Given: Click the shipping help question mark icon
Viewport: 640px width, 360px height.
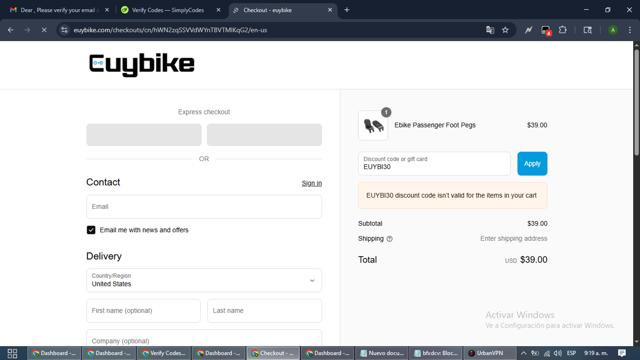Looking at the screenshot, I should click(389, 239).
